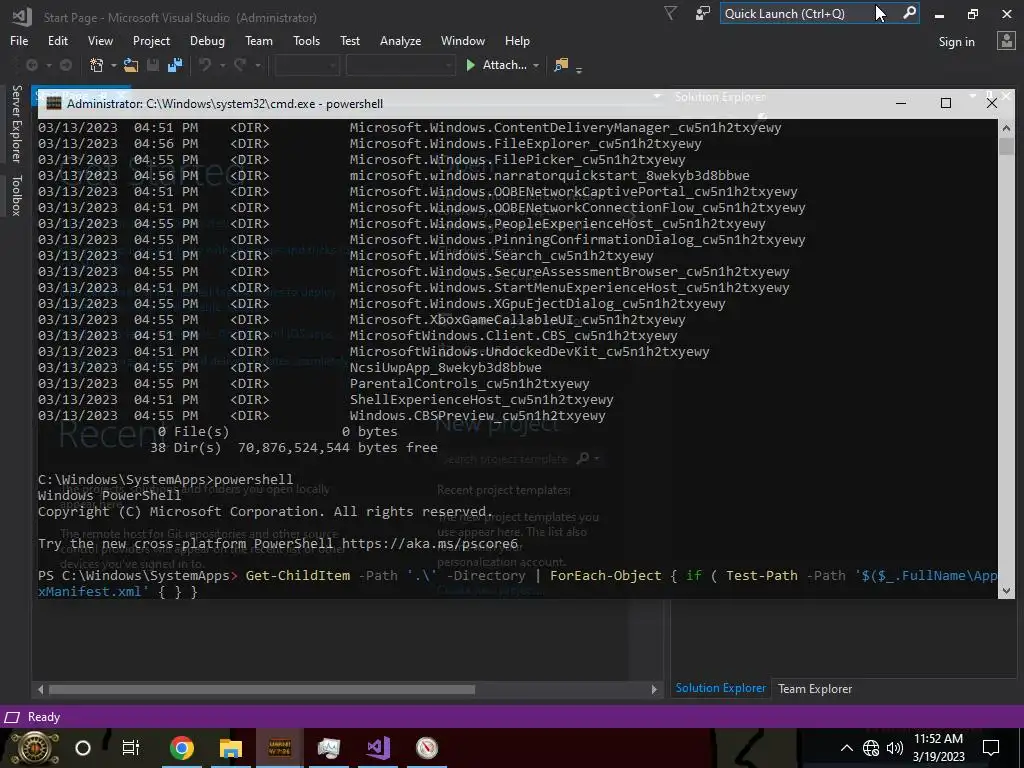1024x768 pixels.
Task: Click the Quick Launch magnifier icon
Action: pyautogui.click(x=909, y=13)
